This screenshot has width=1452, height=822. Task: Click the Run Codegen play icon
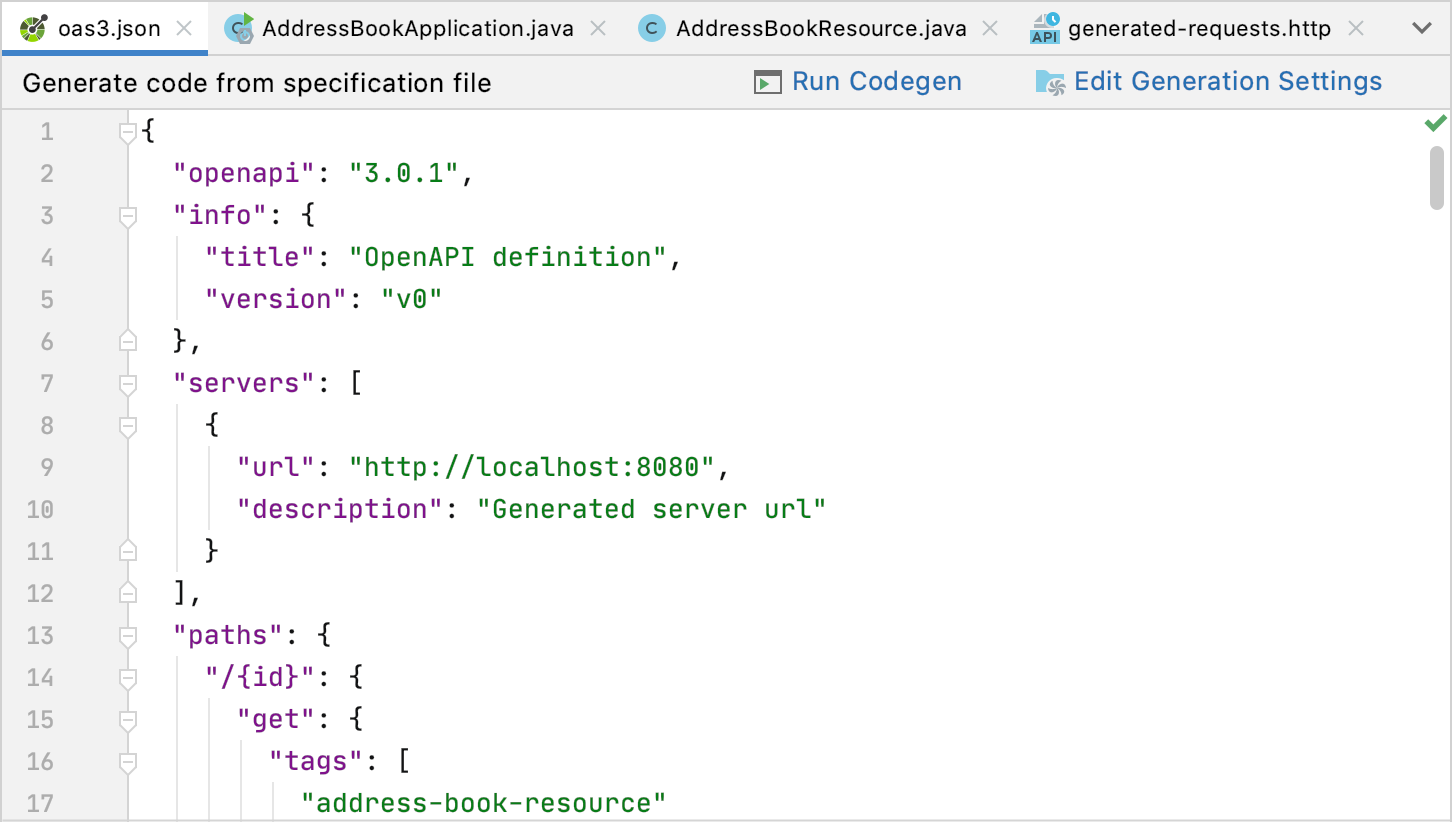[x=766, y=81]
